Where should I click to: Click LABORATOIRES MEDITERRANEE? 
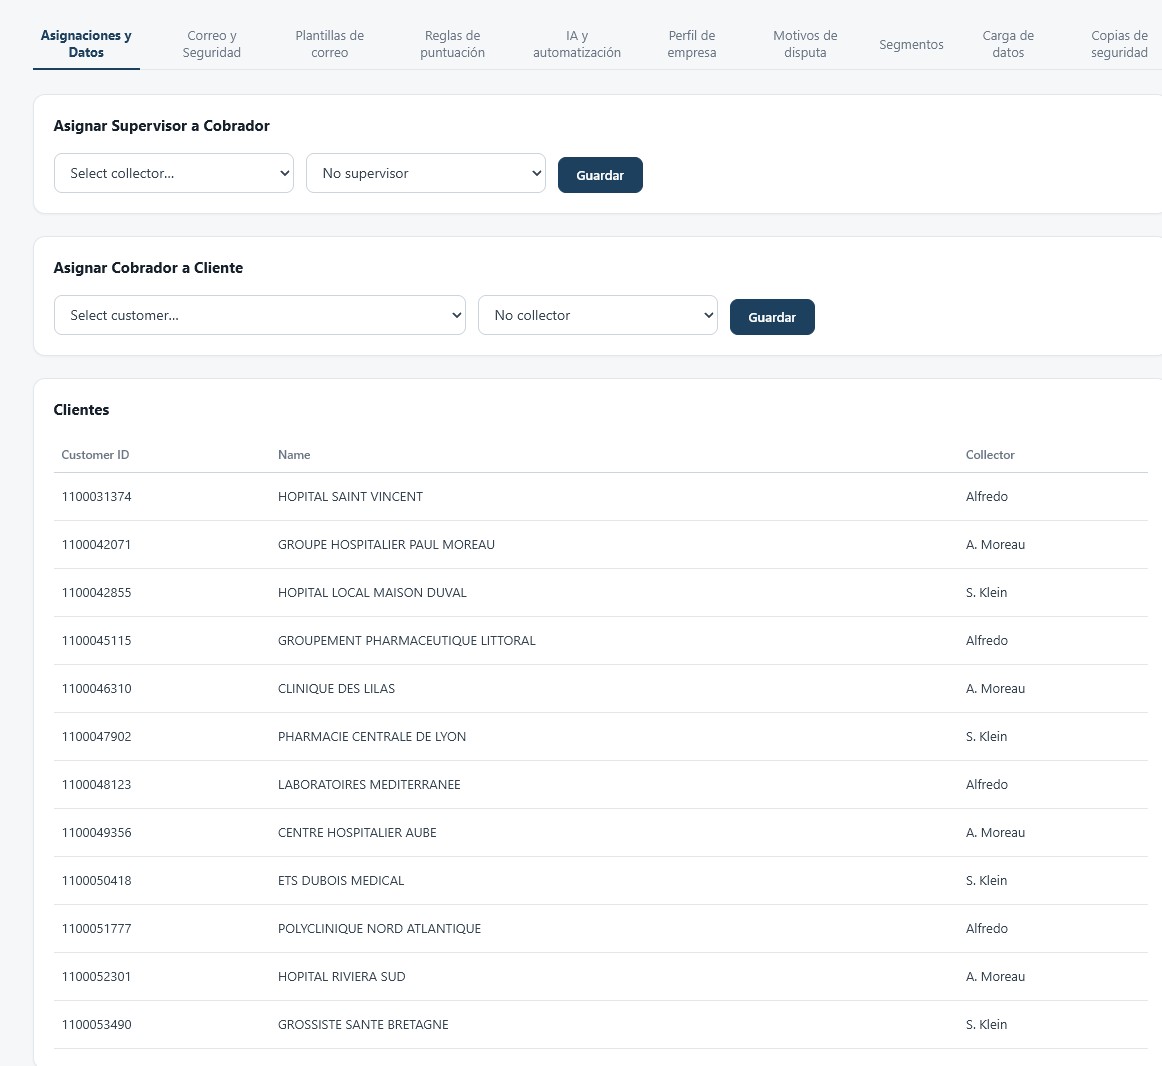(368, 784)
